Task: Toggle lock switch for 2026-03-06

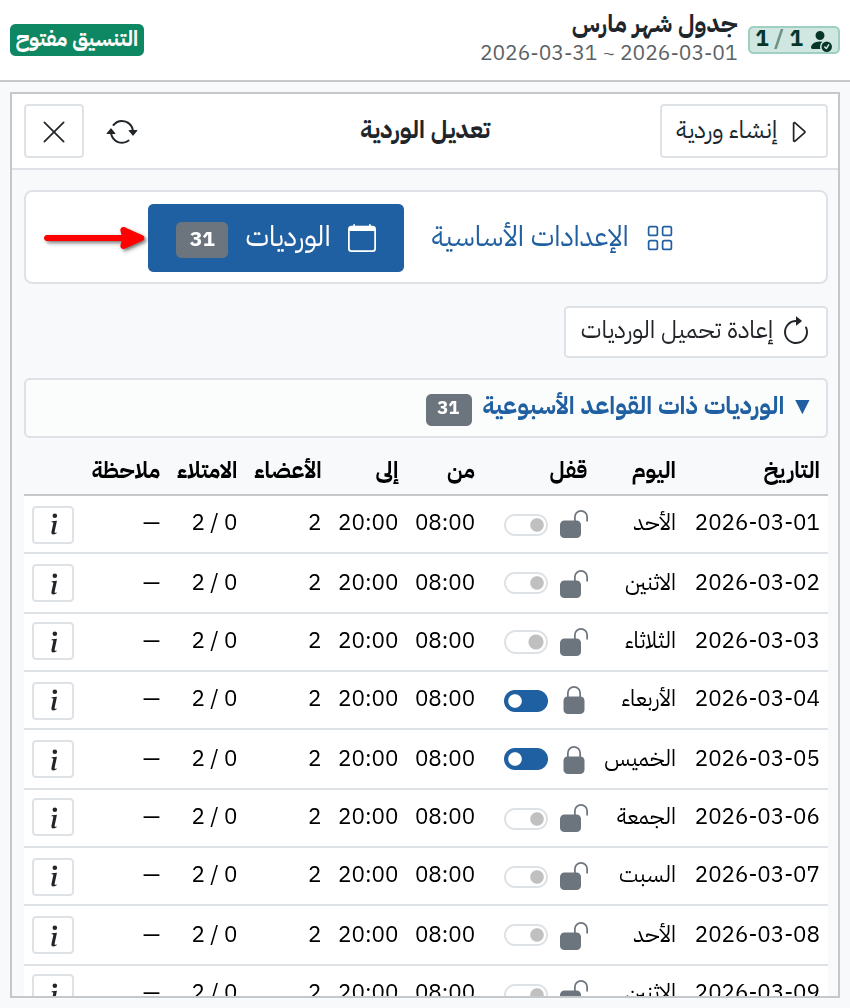Action: [526, 818]
